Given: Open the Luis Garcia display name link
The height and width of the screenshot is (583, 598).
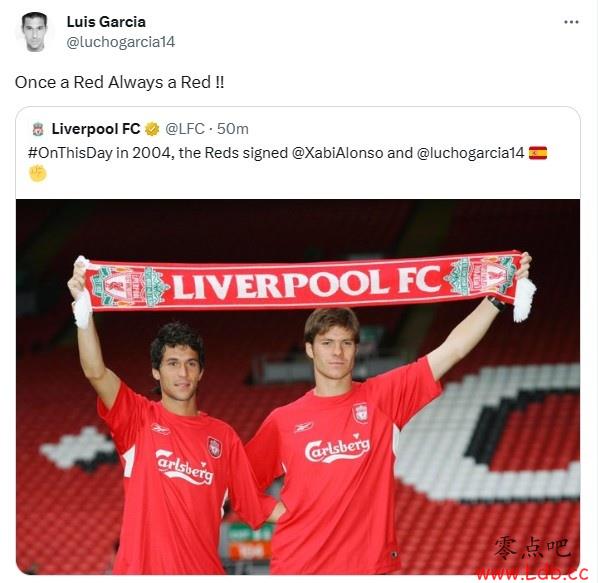Looking at the screenshot, I should point(106,22).
